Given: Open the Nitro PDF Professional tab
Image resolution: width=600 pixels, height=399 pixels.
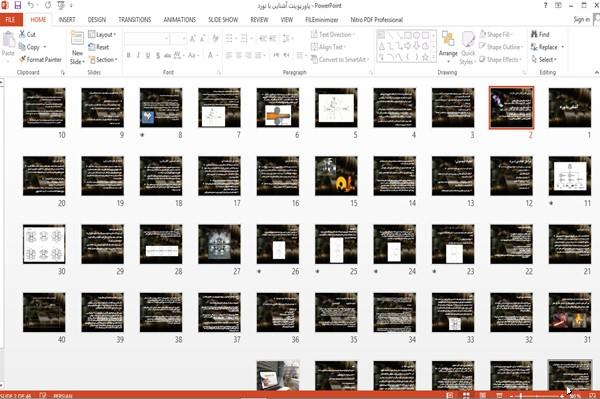Looking at the screenshot, I should click(377, 20).
